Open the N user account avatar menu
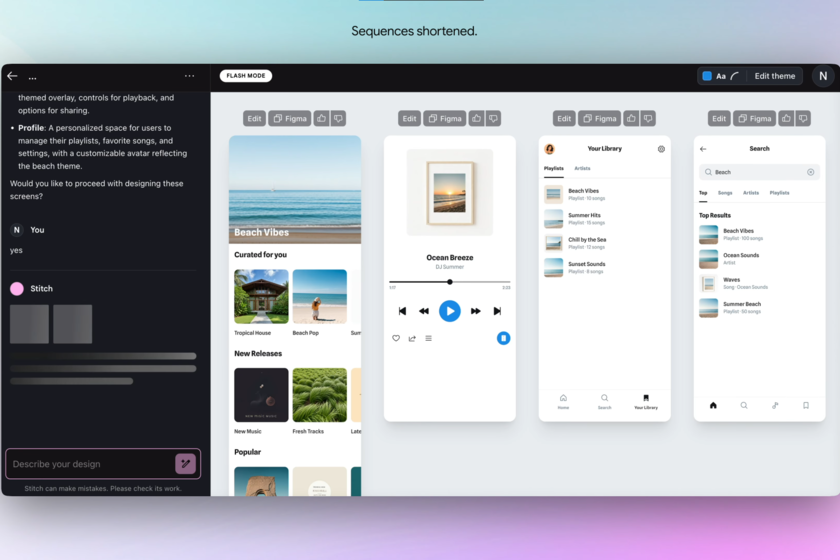Viewport: 840px width, 560px height. pyautogui.click(x=822, y=76)
